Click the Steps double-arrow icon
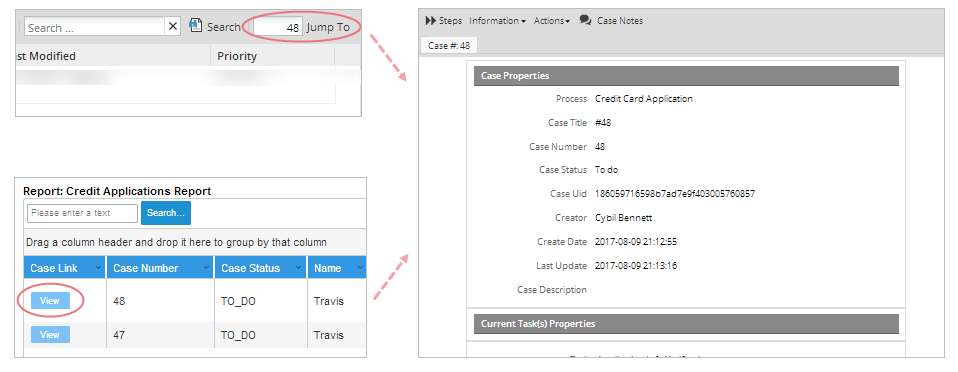Screen dimensions: 958x372 [x=431, y=21]
